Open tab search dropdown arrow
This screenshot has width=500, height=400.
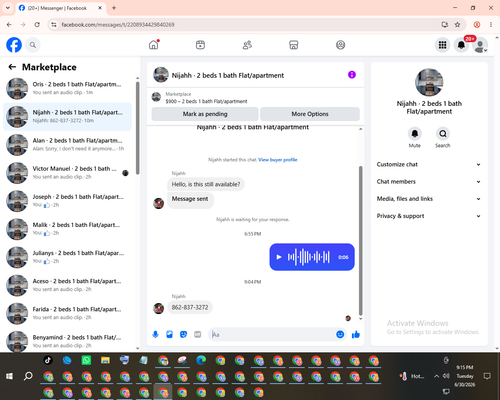8,8
